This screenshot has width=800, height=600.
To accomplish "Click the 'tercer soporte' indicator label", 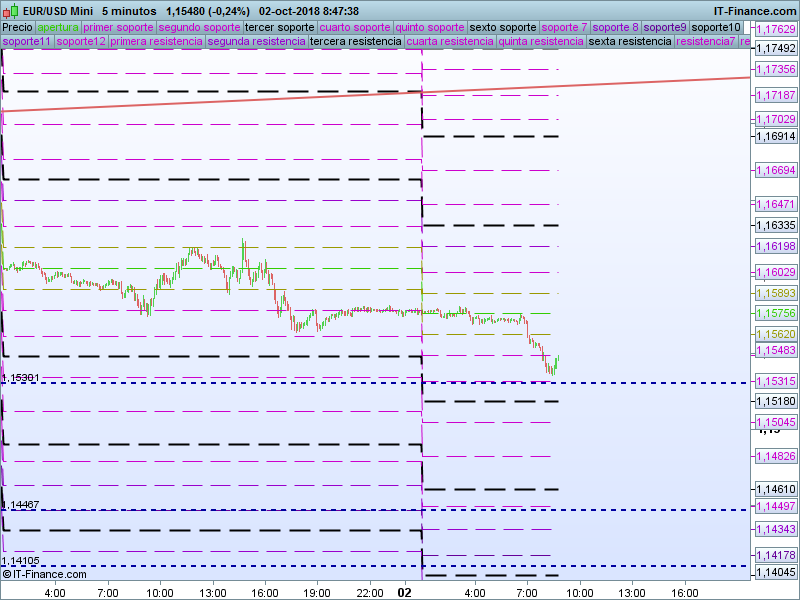I will [279, 28].
